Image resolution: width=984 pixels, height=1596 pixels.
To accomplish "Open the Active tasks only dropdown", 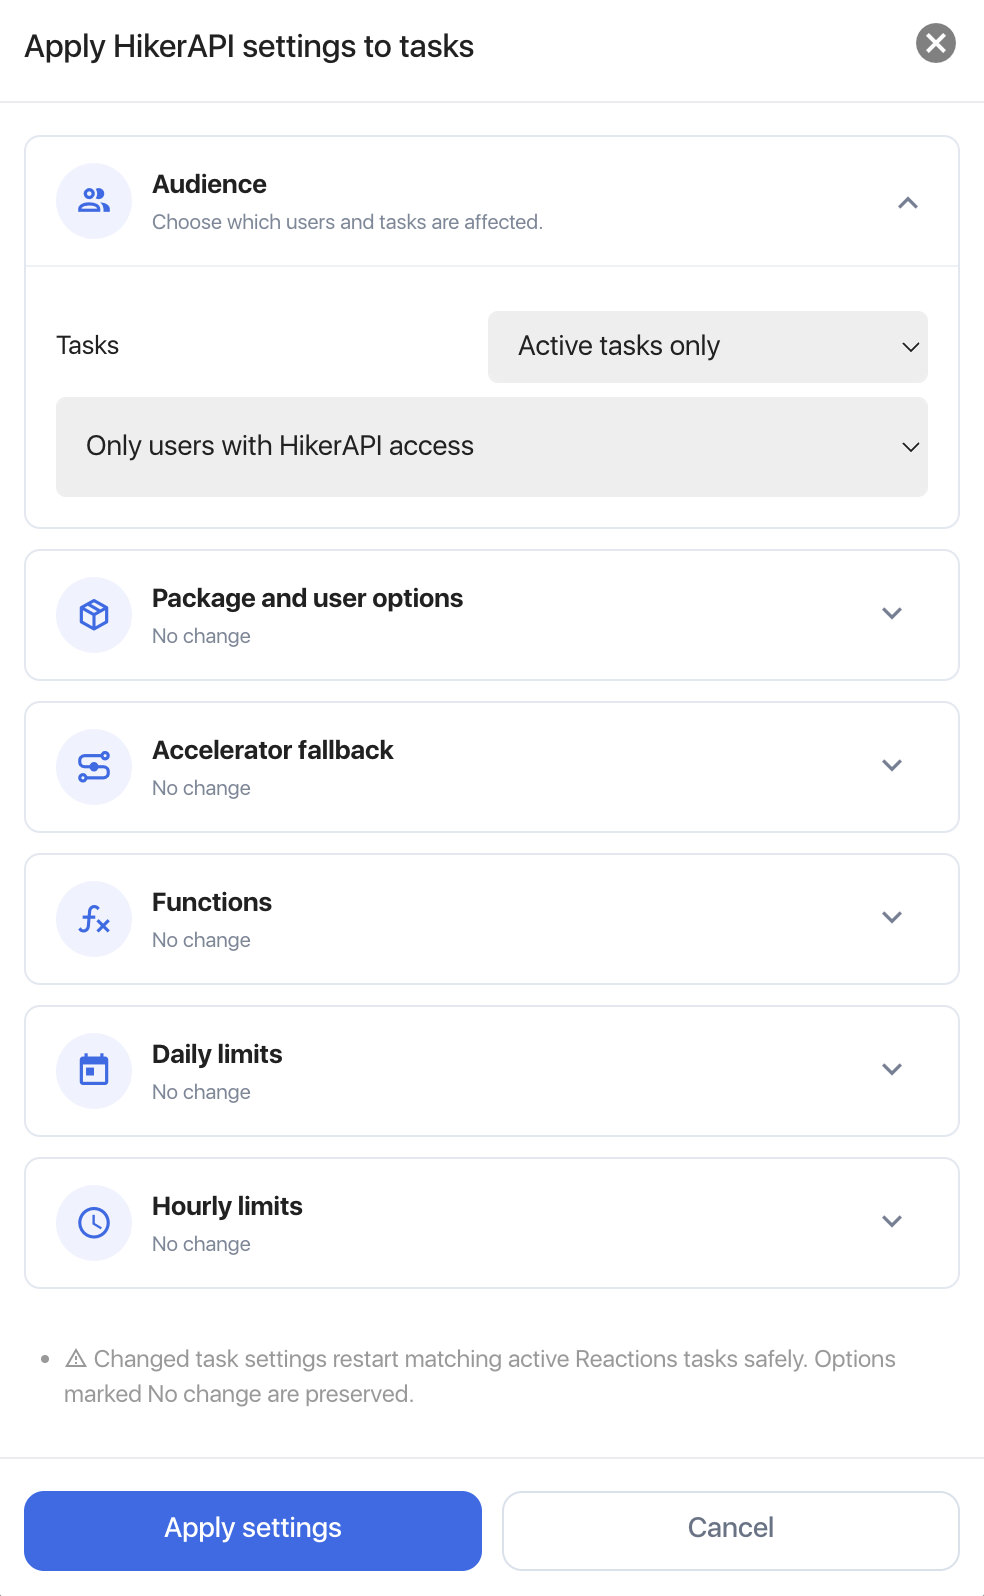I will click(x=708, y=347).
